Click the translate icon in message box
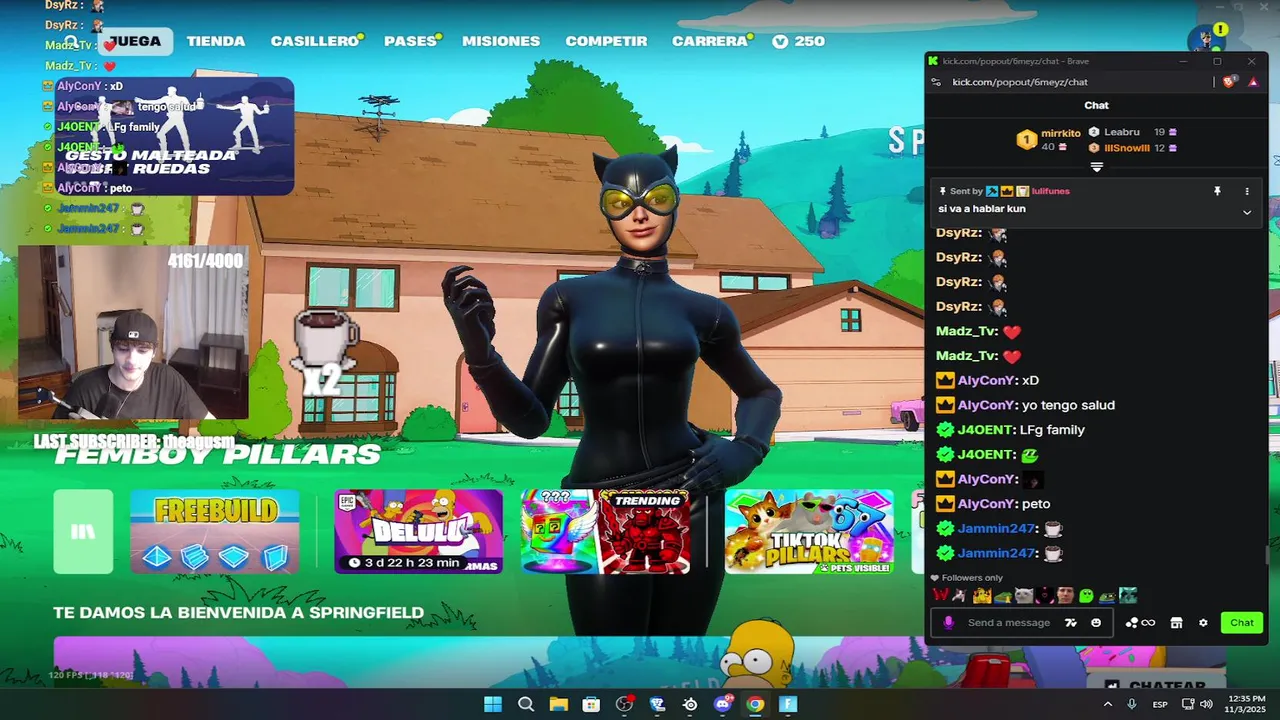This screenshot has width=1280, height=720. (1071, 622)
